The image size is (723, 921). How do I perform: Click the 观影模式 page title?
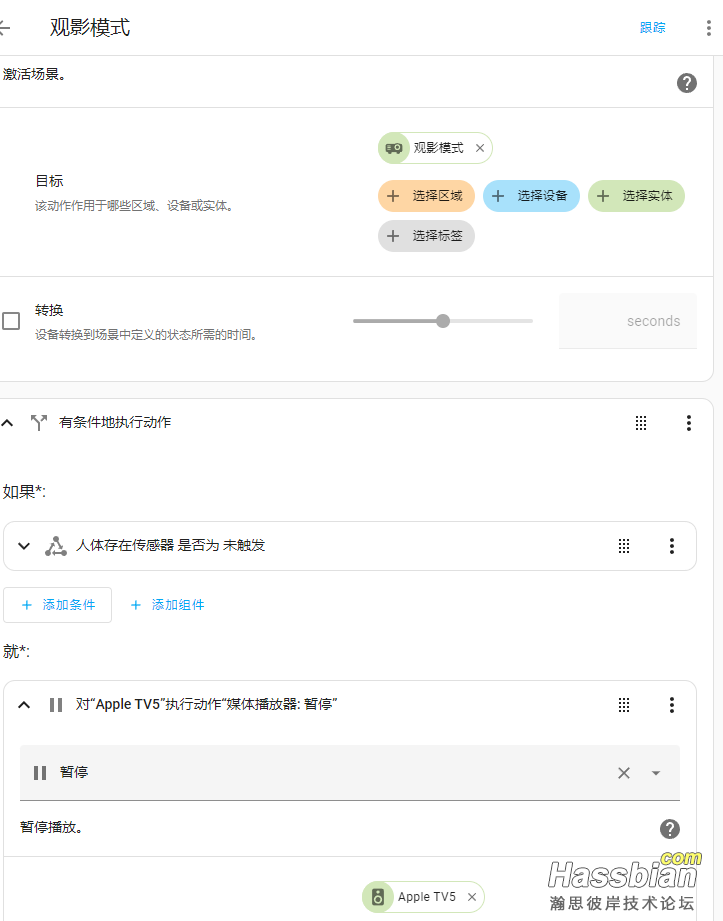(90, 28)
